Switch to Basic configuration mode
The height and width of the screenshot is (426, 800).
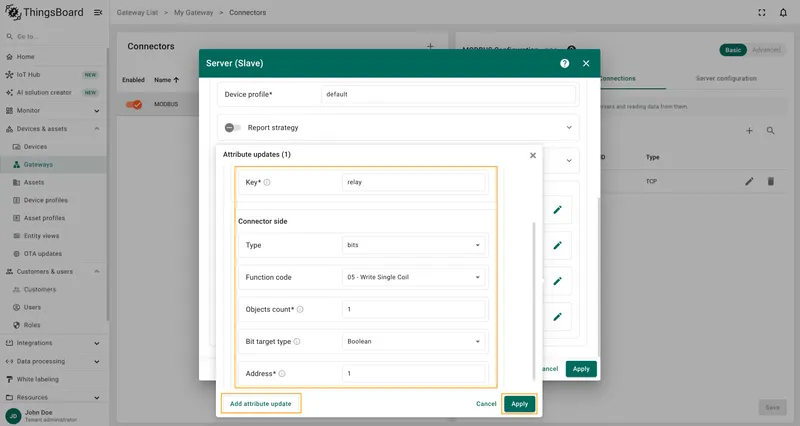click(733, 49)
